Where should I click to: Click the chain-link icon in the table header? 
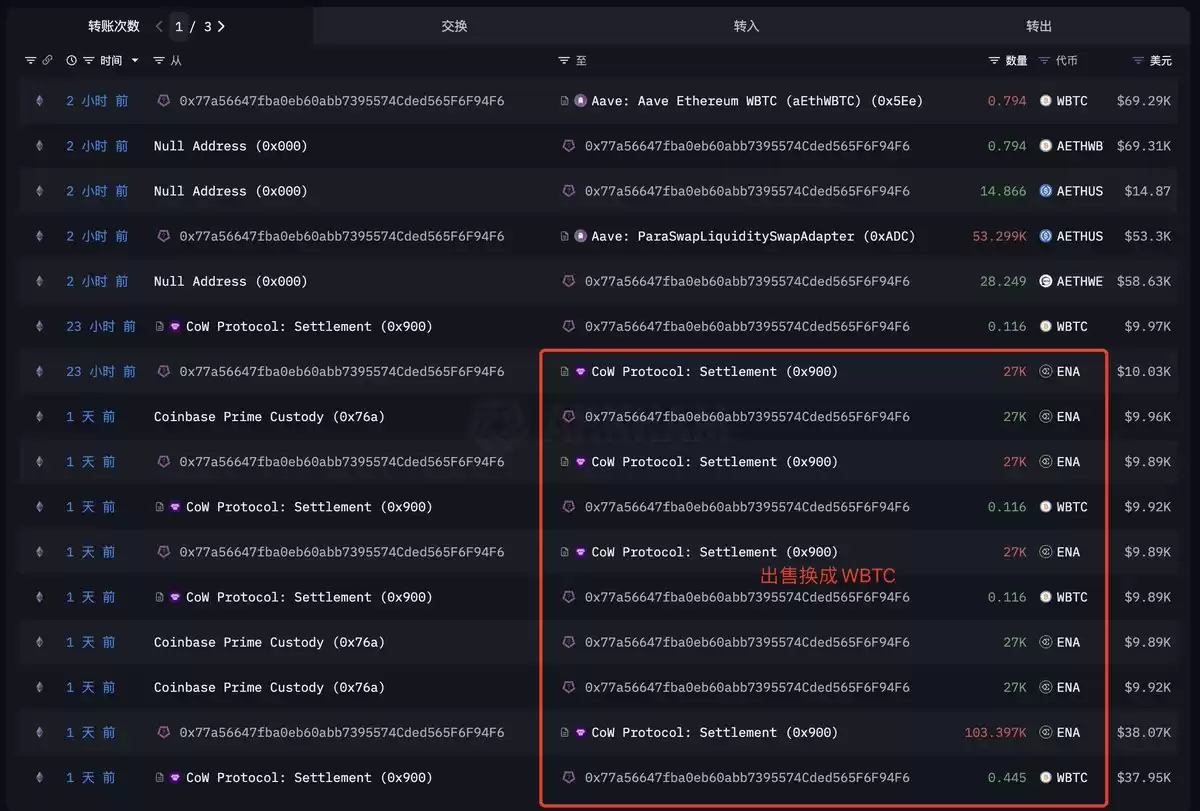click(x=47, y=61)
